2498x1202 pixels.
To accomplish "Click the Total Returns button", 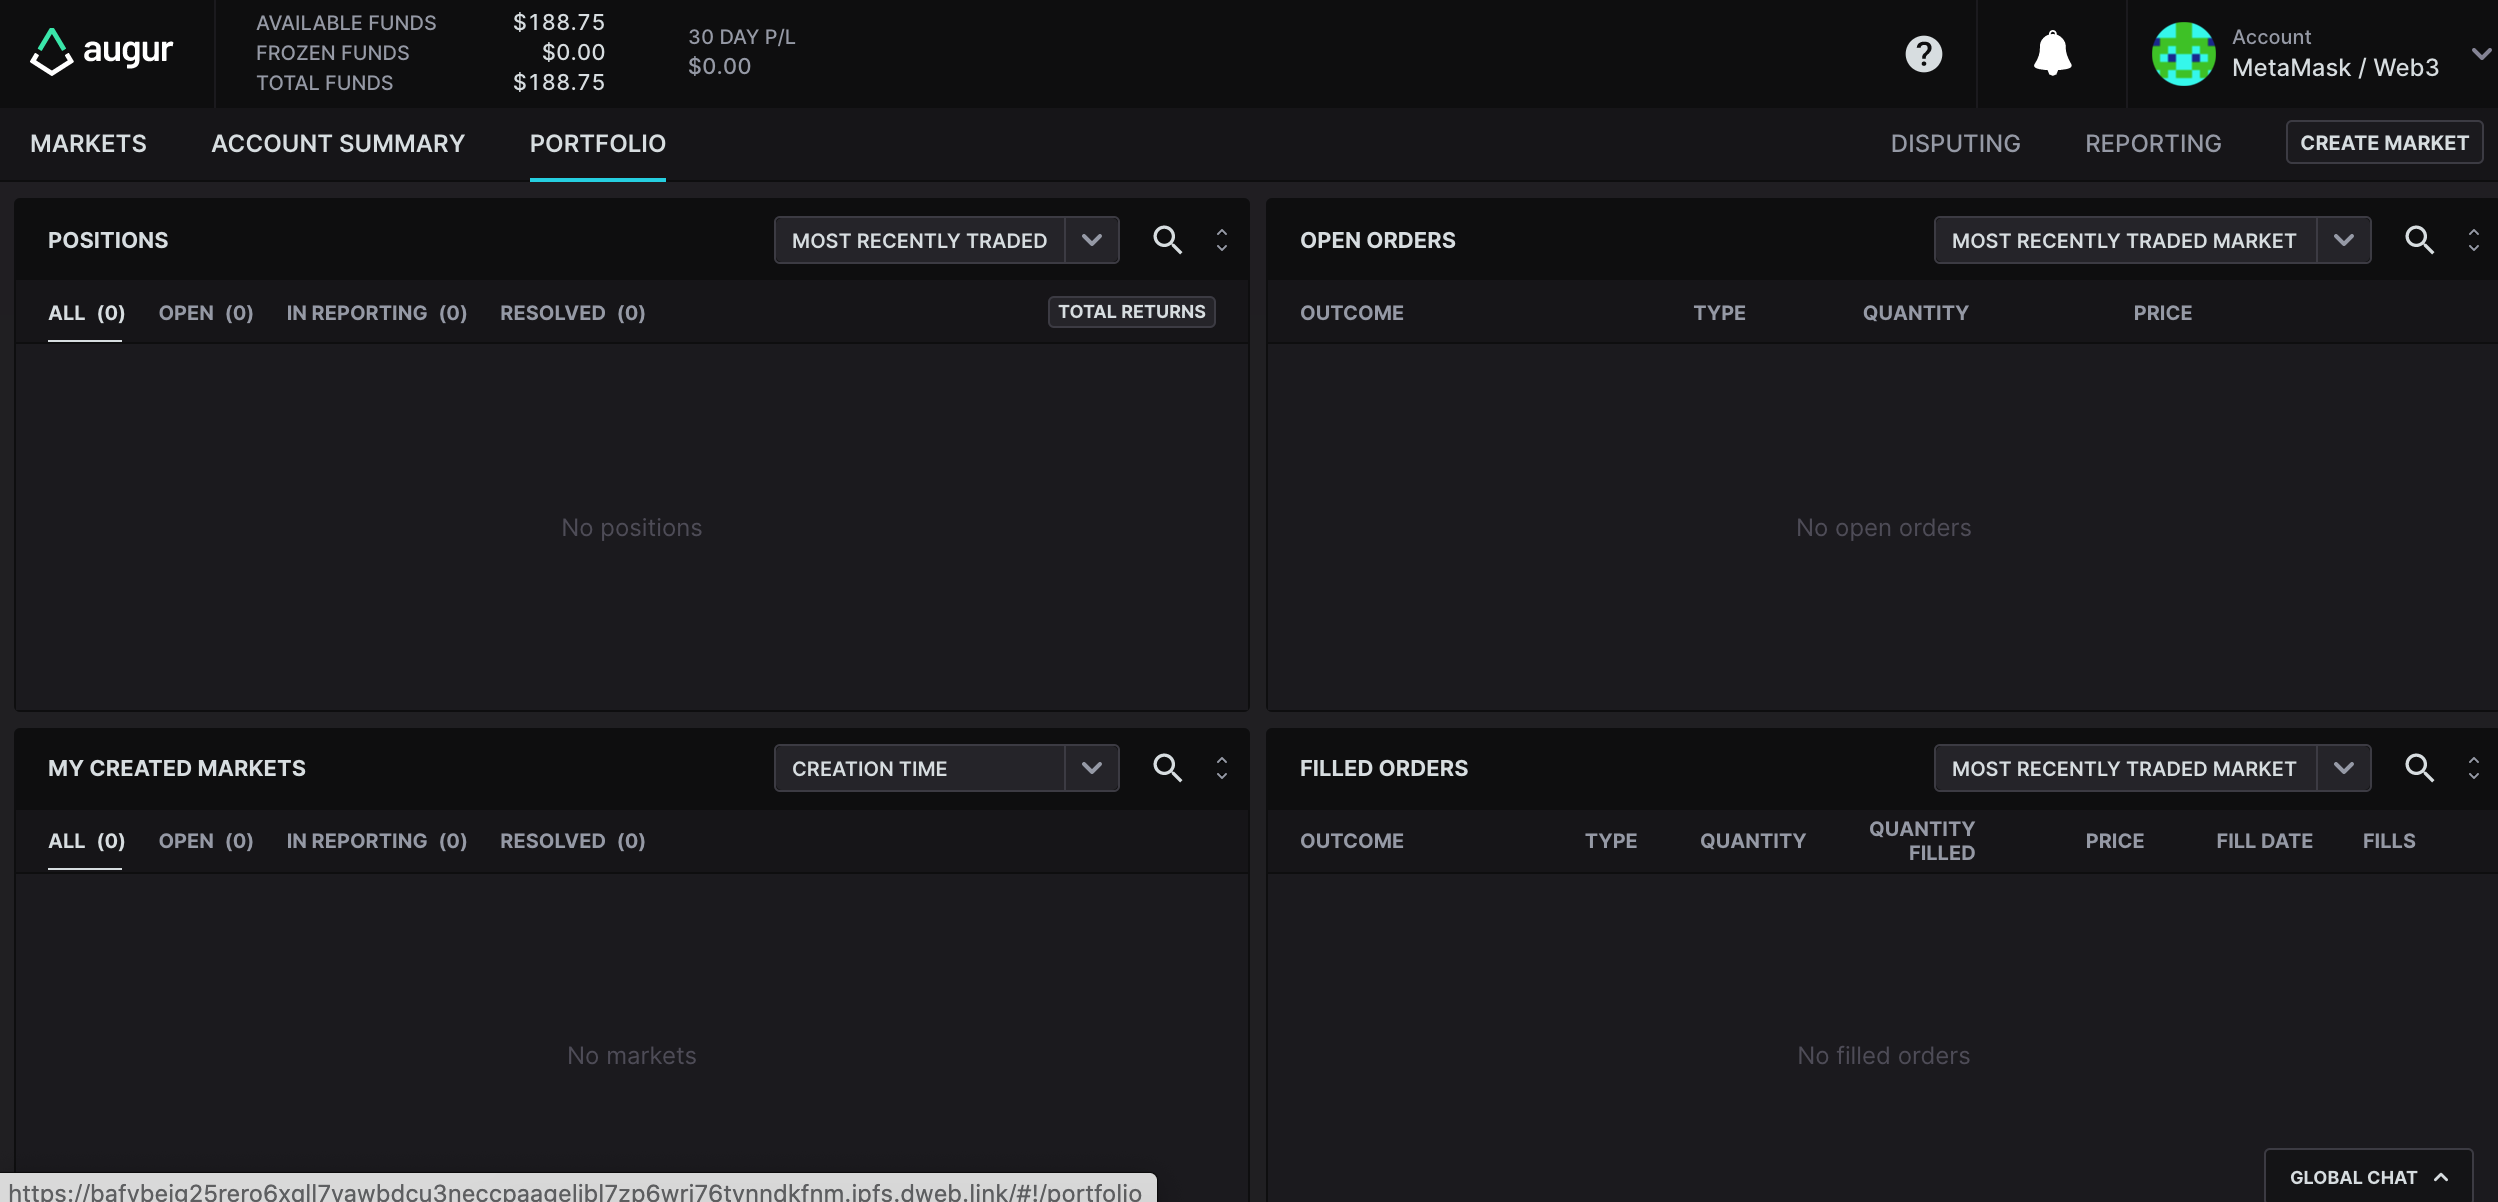I will [1130, 311].
